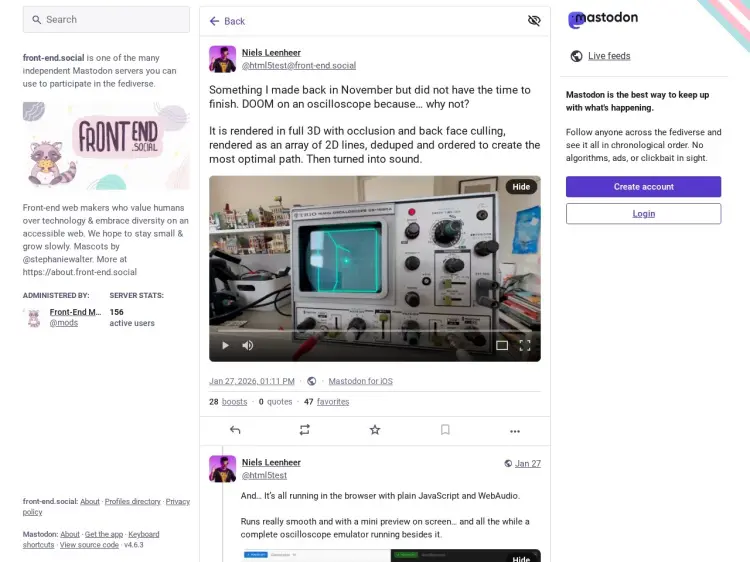
Task: Play the DOOM oscilloscope video
Action: 225,345
